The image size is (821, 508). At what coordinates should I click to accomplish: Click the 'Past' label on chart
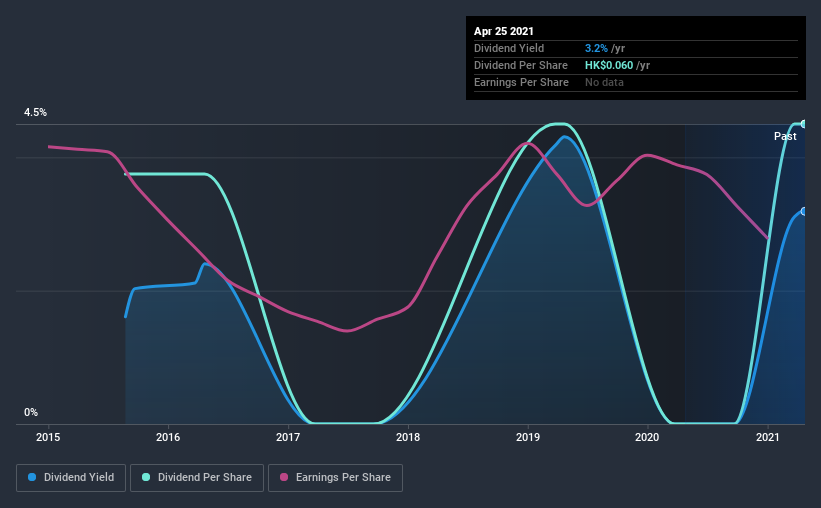(x=785, y=136)
